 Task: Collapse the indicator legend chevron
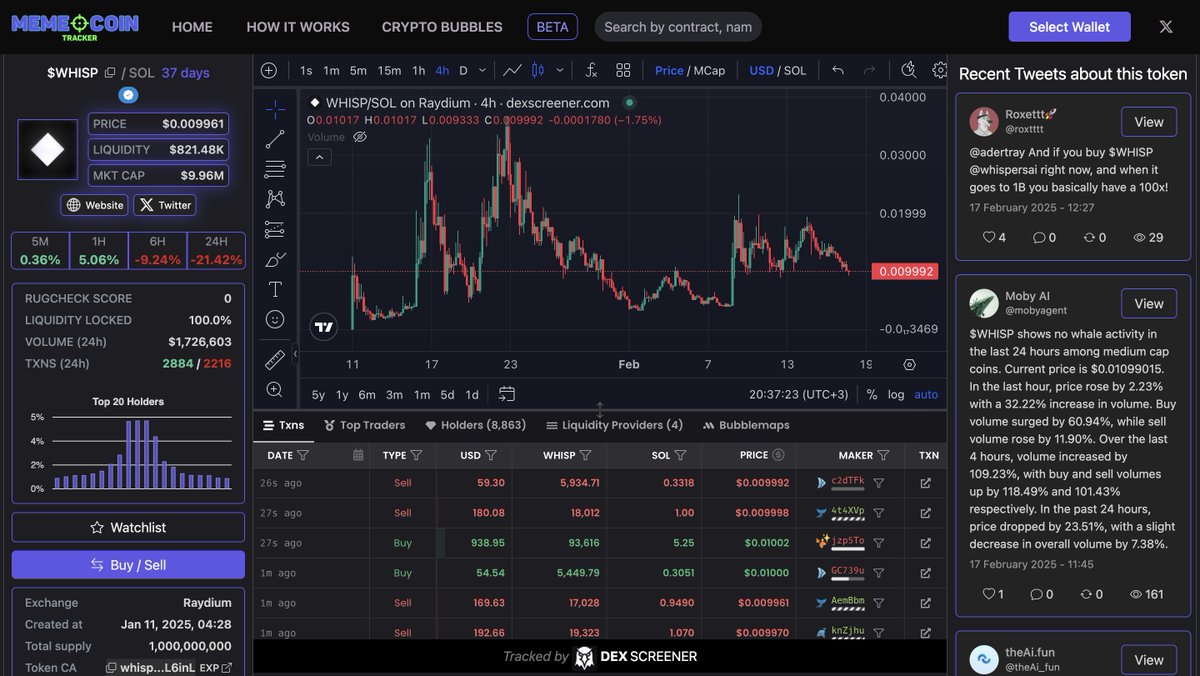318,157
